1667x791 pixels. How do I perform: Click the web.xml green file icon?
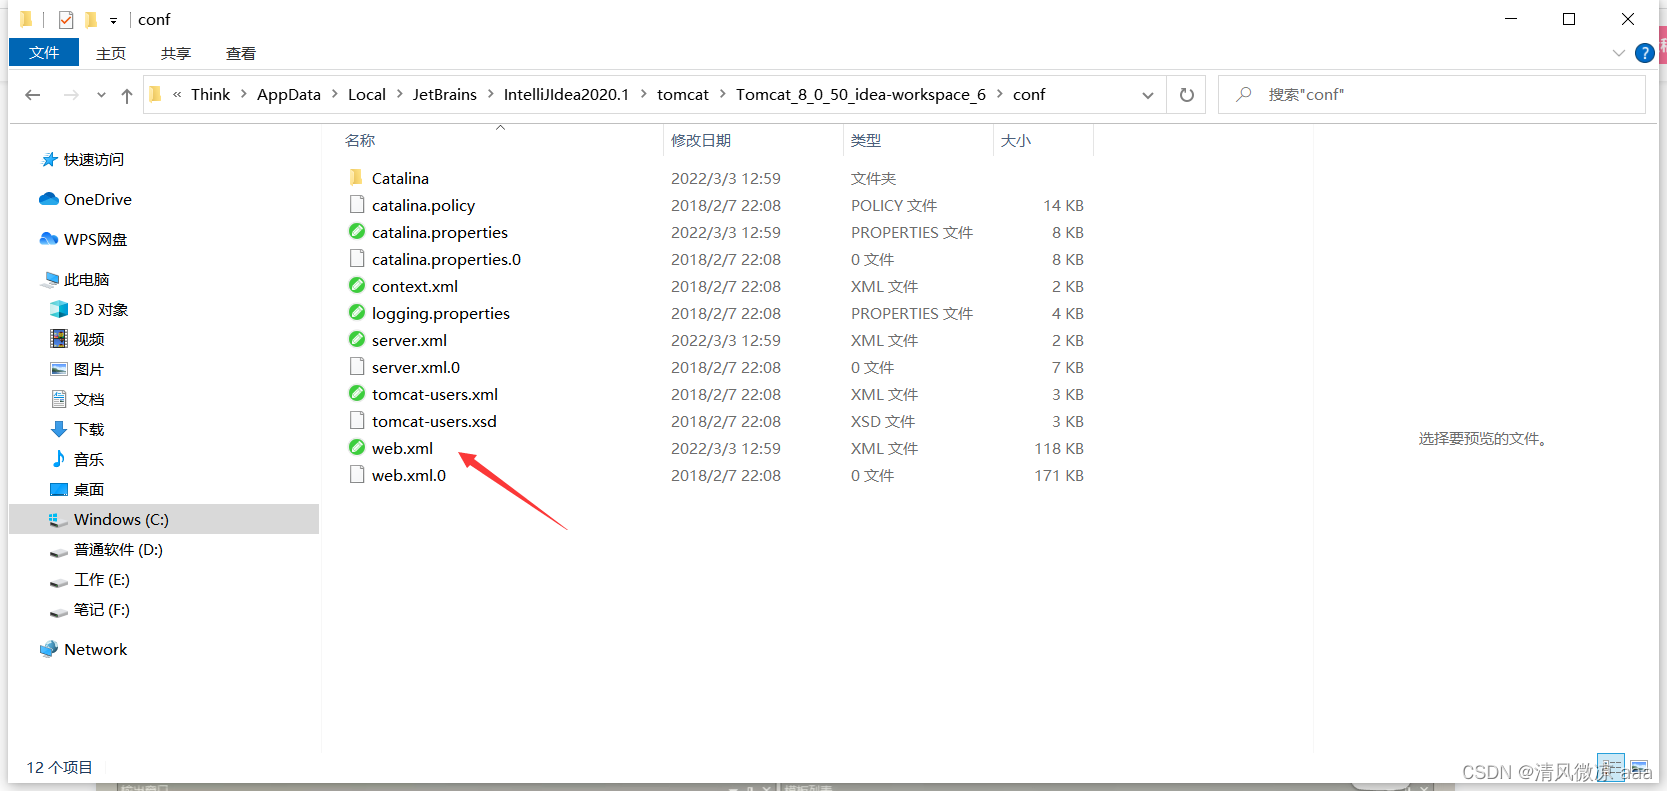[357, 448]
